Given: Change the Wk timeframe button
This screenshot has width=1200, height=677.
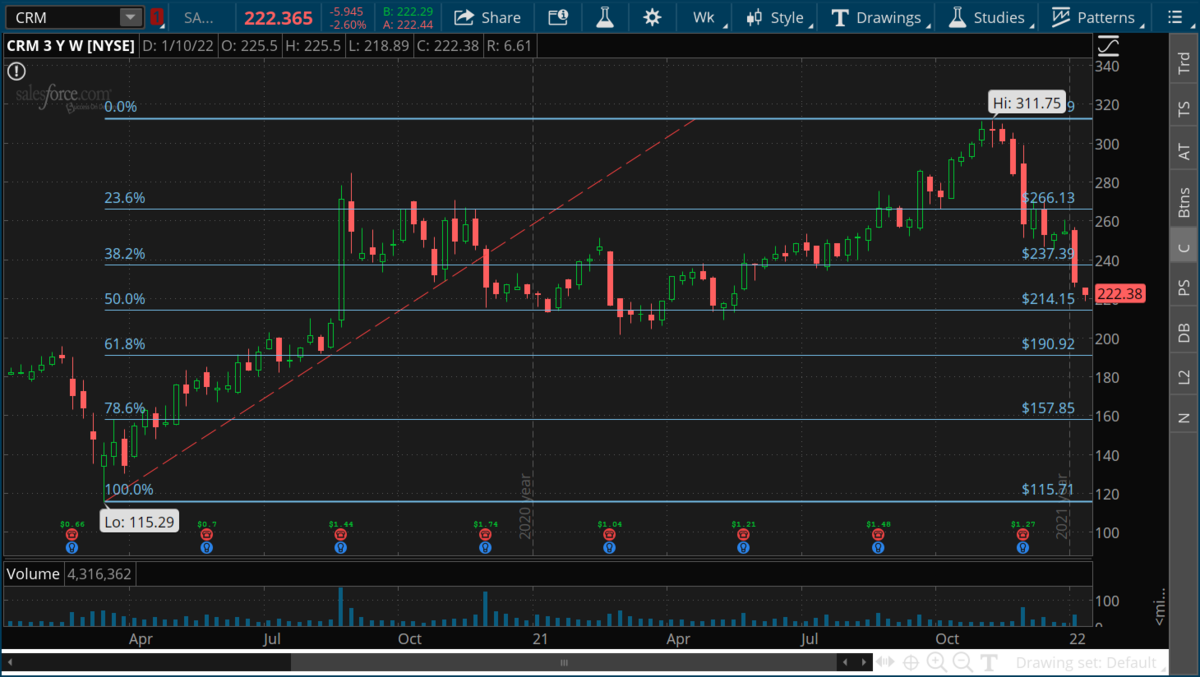Looking at the screenshot, I should click(x=704, y=17).
